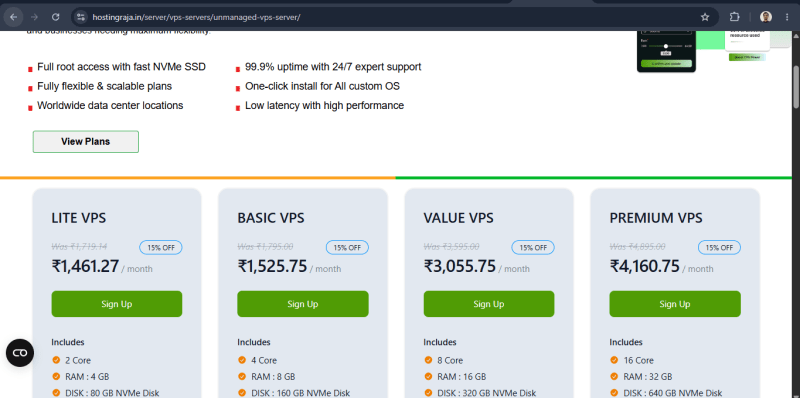Click the struck-through Was ₹4,895.00 text
Screen dimensions: 800x398
(x=637, y=246)
